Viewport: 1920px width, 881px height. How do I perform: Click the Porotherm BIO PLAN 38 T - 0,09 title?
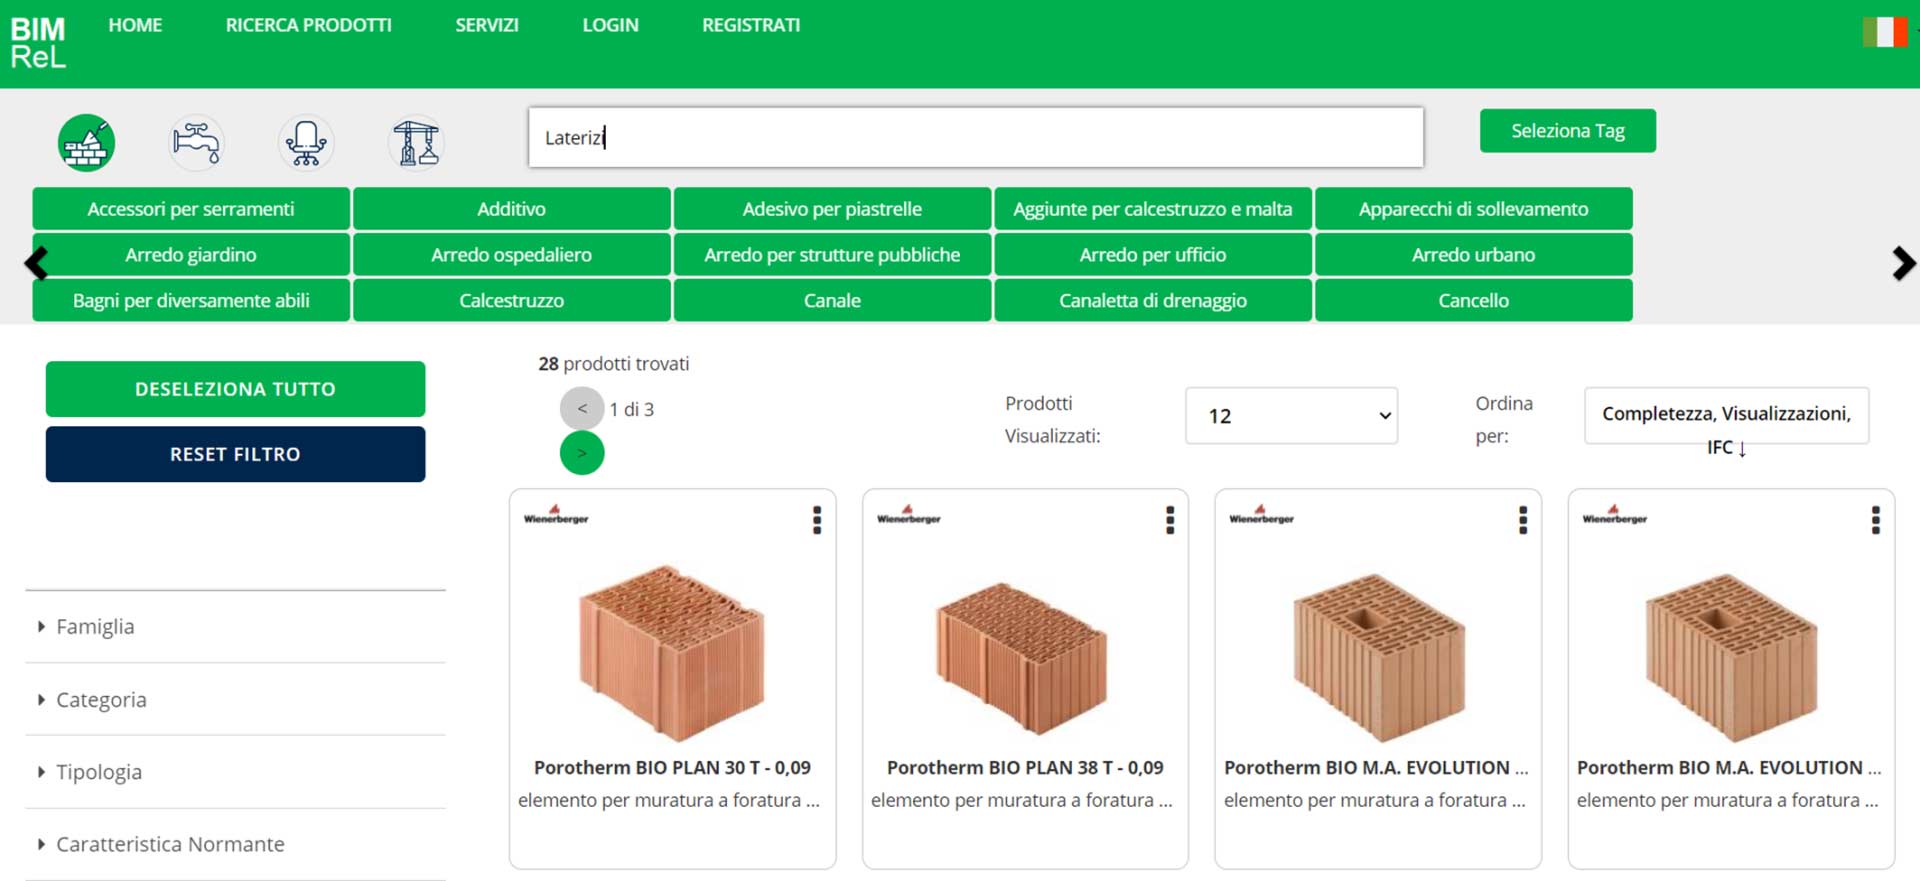(x=1025, y=768)
